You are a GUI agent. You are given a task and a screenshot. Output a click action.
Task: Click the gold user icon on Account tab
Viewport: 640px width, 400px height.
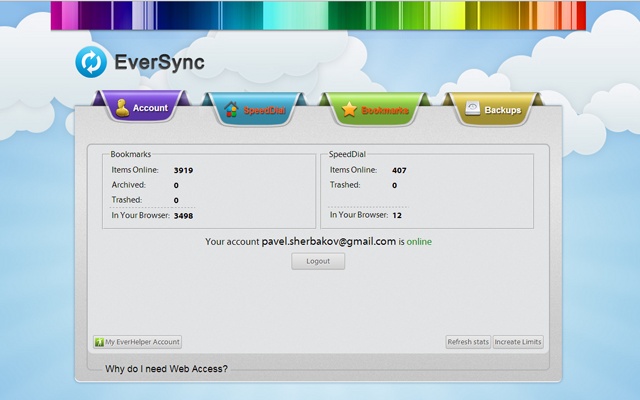click(x=122, y=108)
